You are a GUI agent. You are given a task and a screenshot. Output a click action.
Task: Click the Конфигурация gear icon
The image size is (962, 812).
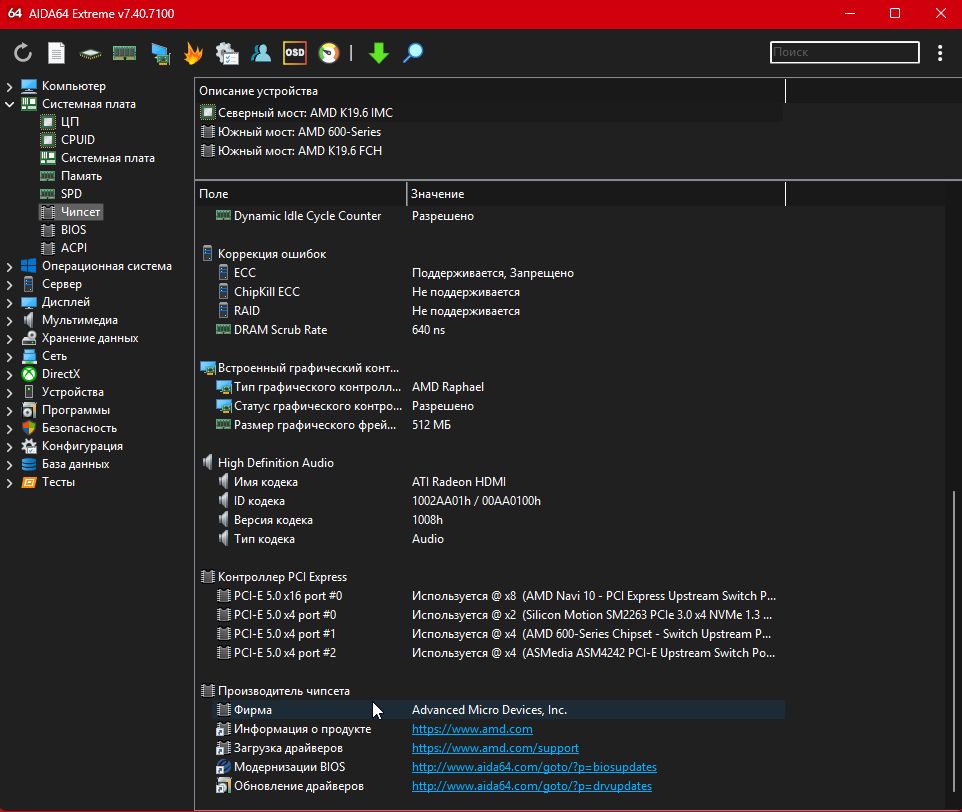click(x=29, y=446)
